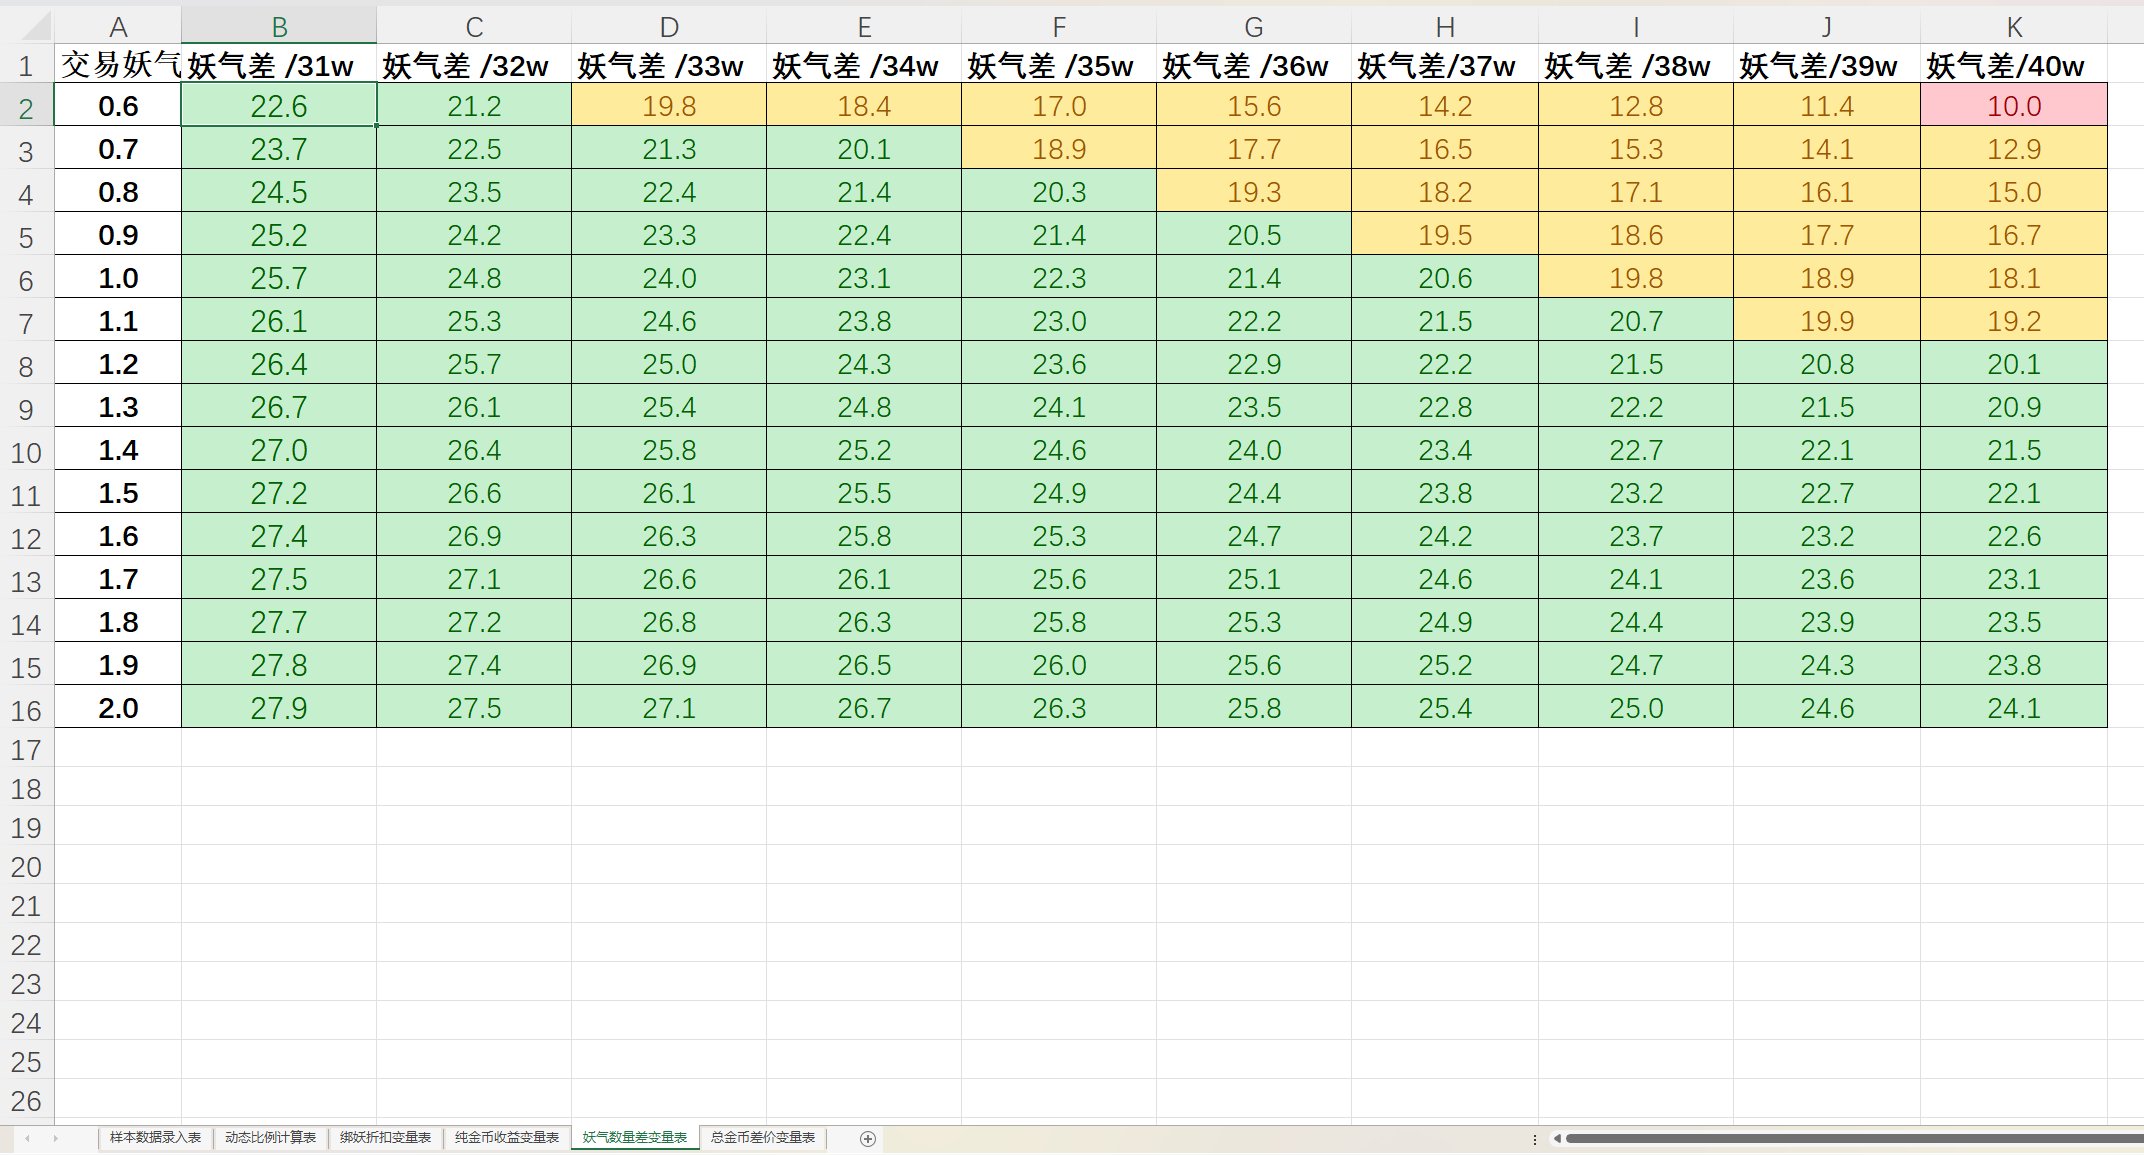Select row 5 by its row header
This screenshot has height=1155, width=2144.
coord(27,236)
